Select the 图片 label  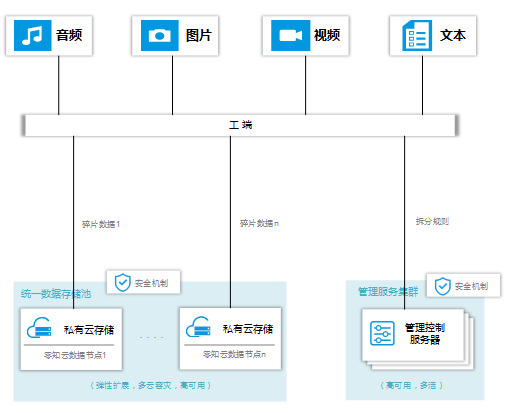coord(199,35)
